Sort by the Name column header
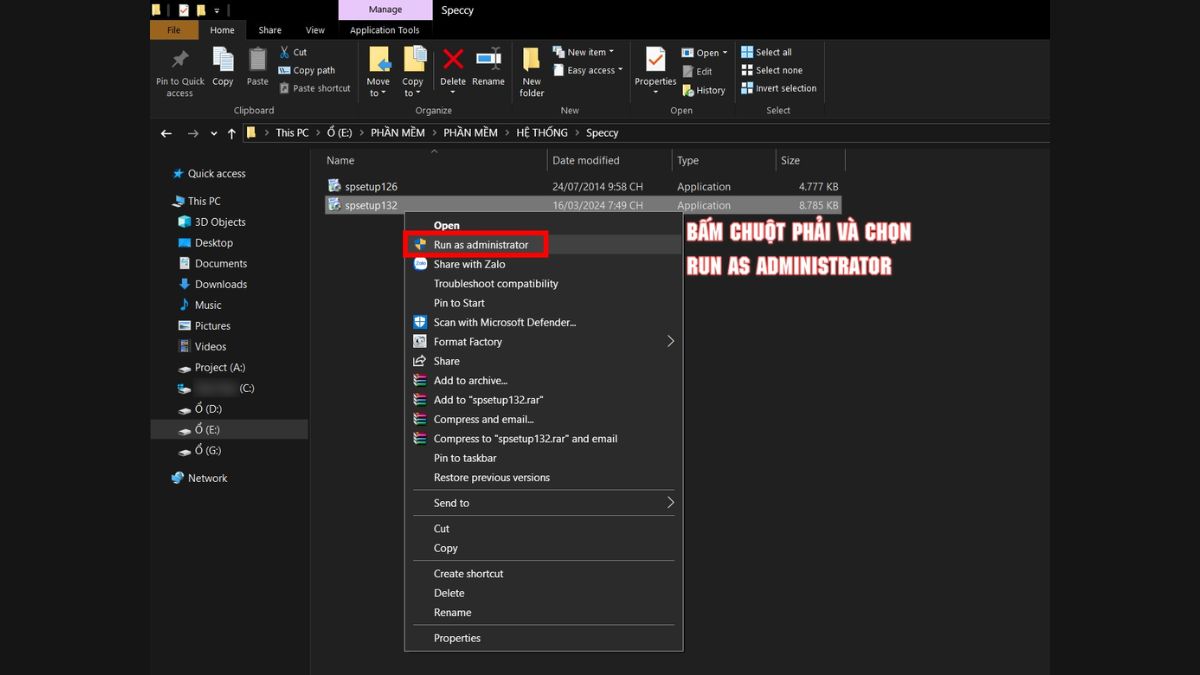 [x=434, y=160]
